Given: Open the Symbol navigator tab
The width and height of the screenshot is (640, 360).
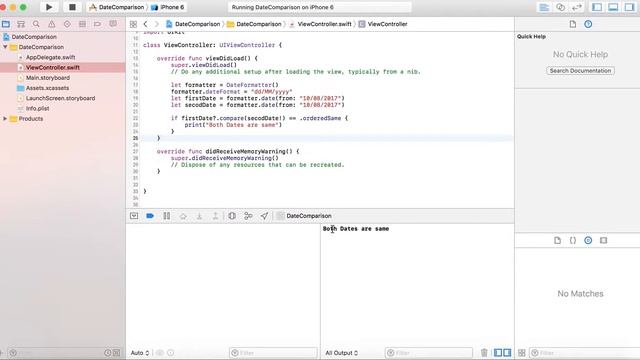Looking at the screenshot, I should 21,24.
